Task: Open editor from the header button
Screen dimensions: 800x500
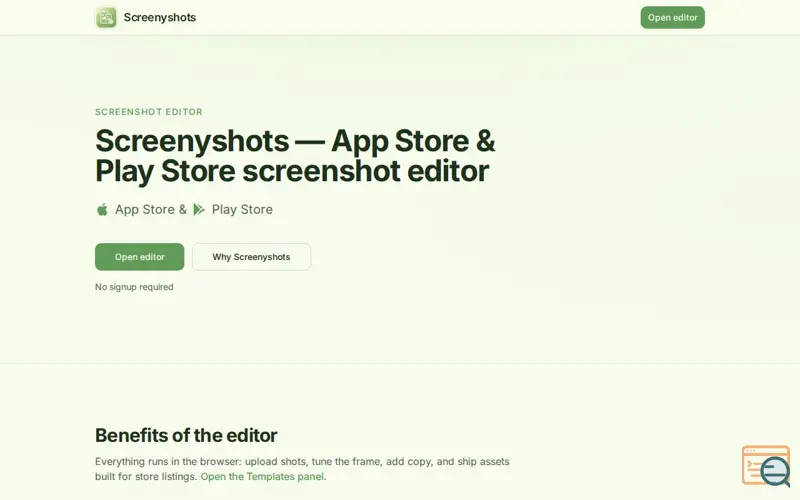Action: 672,17
